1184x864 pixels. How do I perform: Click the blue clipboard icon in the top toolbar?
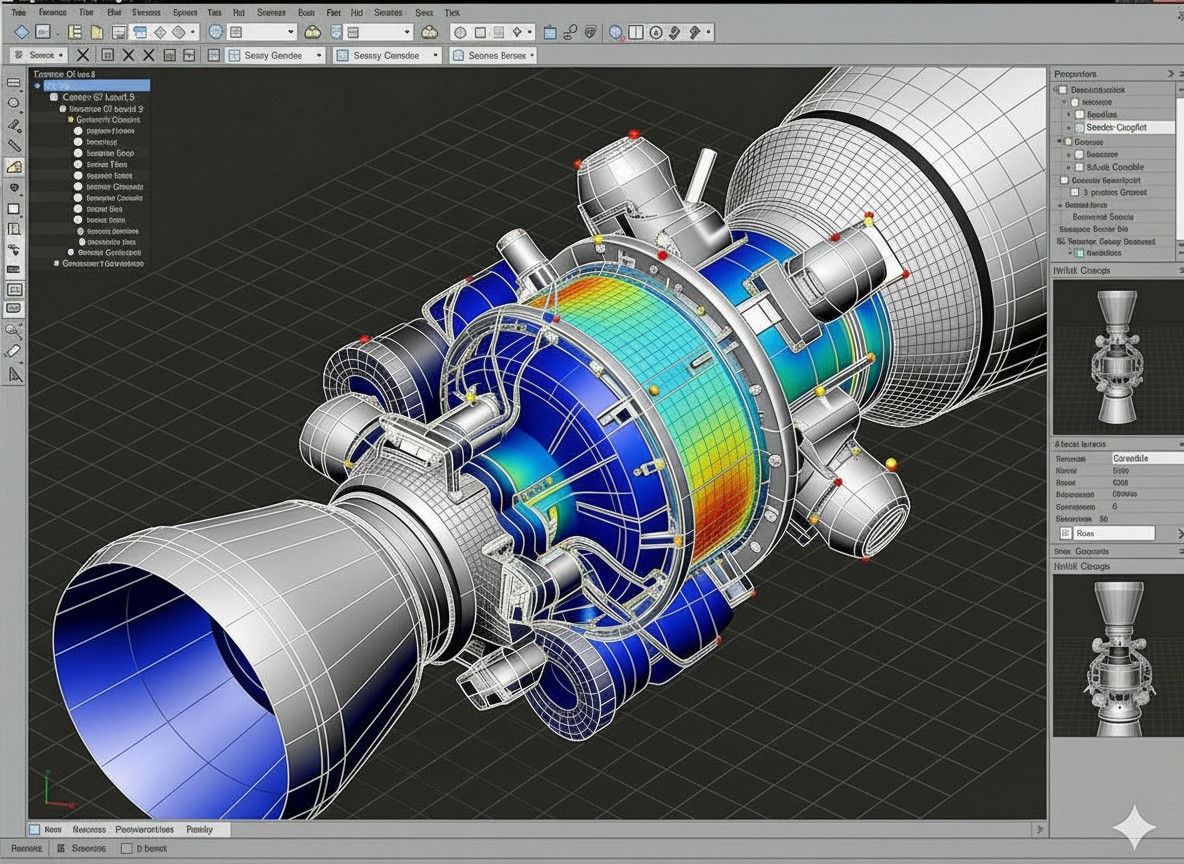550,32
